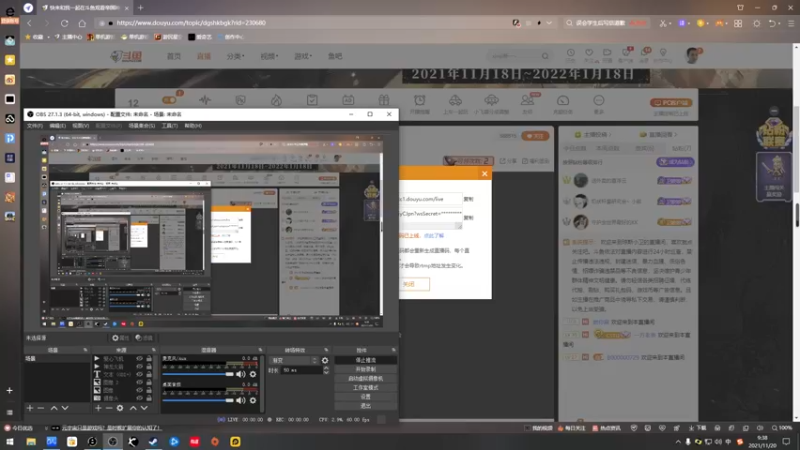Open the OBS 编辑(E) menu
The image size is (800, 450).
pos(57,126)
